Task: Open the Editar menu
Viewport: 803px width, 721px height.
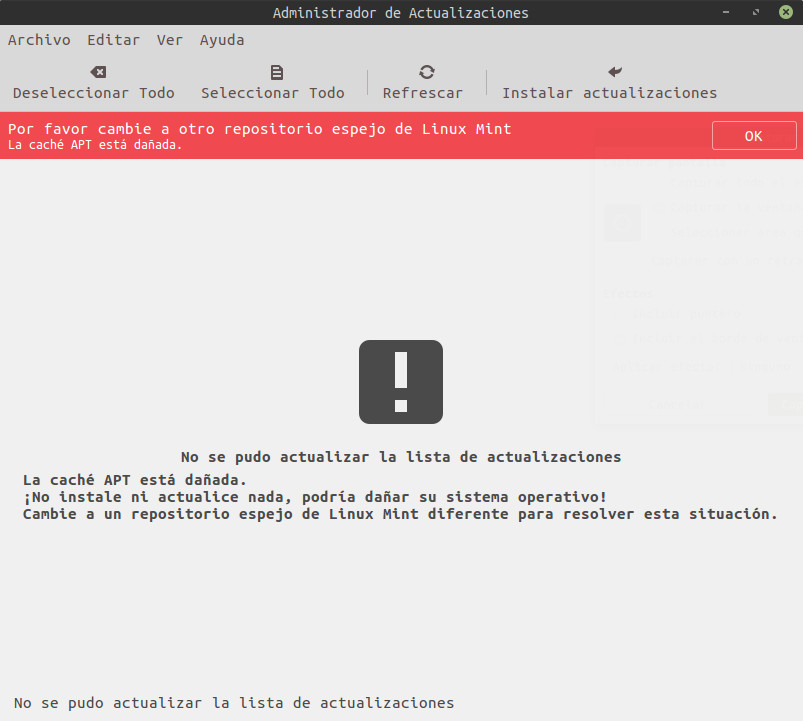Action: click(113, 40)
